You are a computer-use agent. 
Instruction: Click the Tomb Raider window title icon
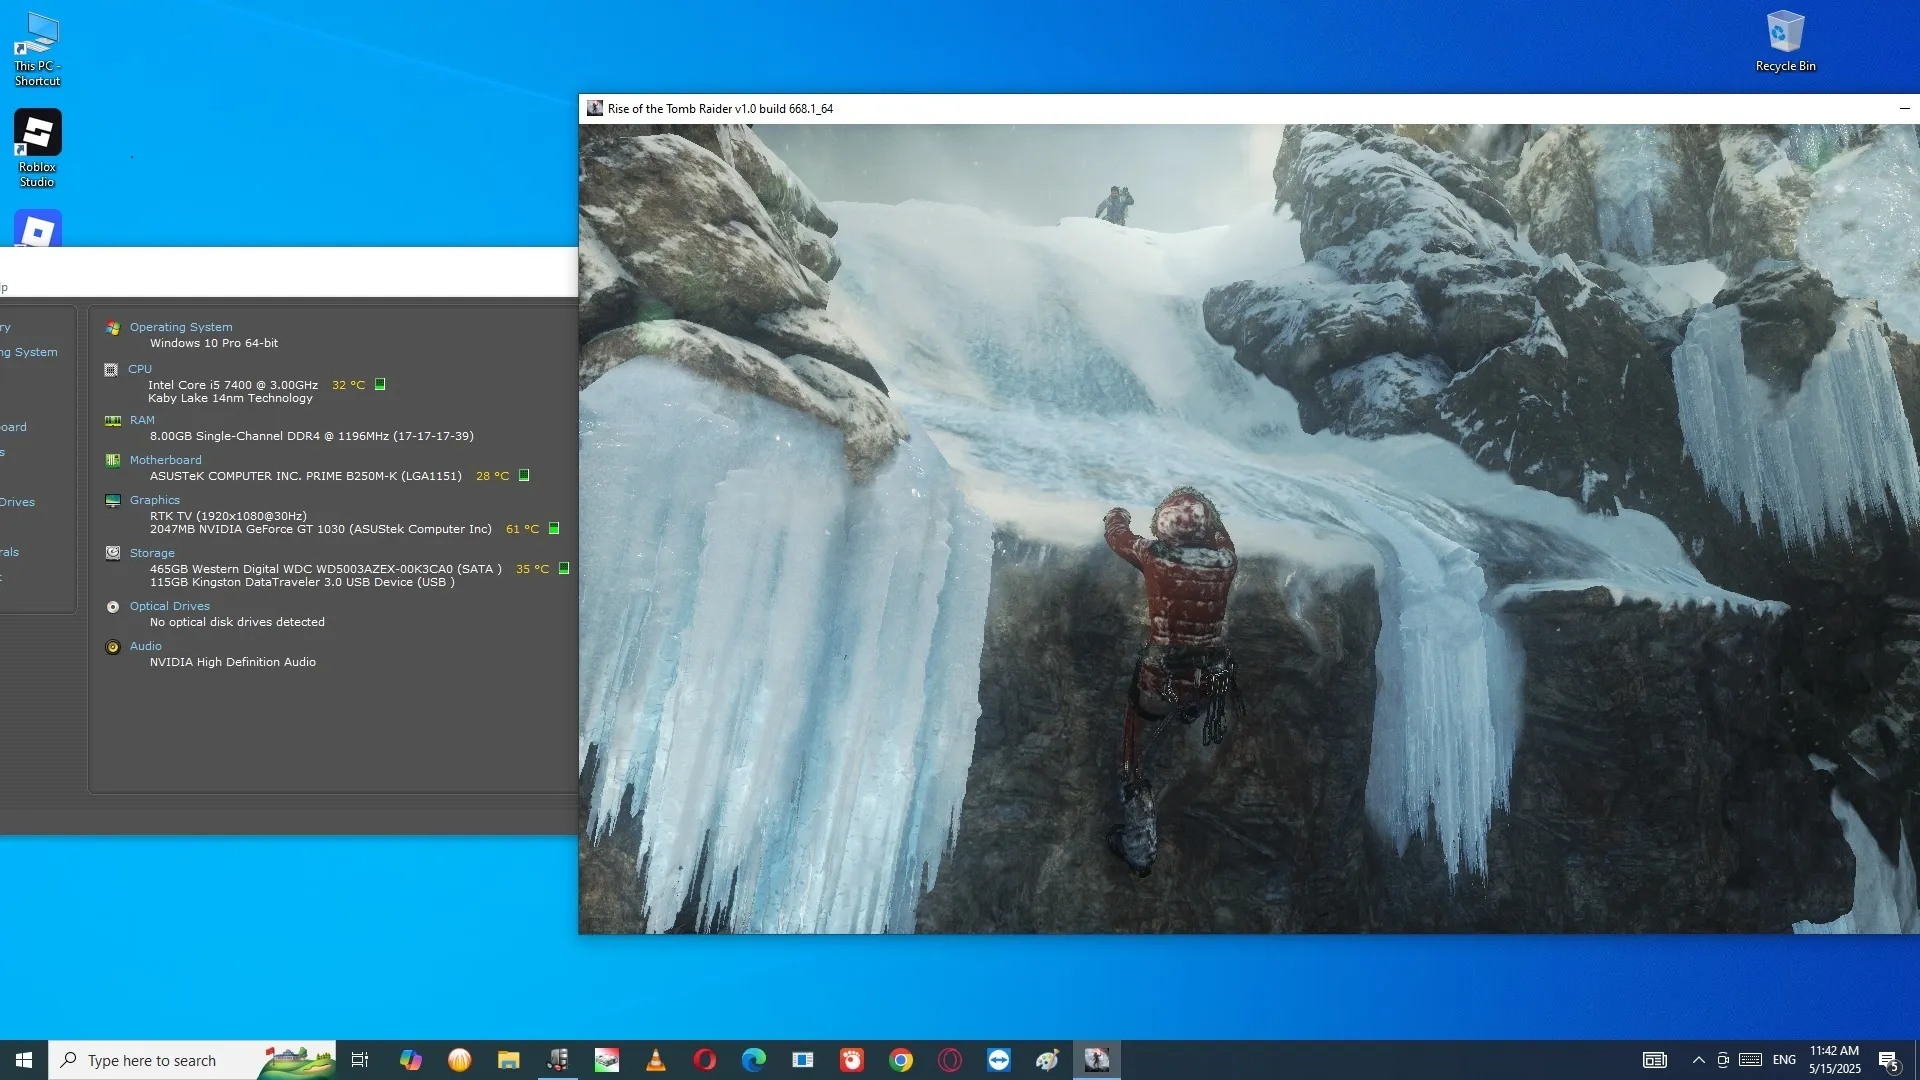point(595,109)
